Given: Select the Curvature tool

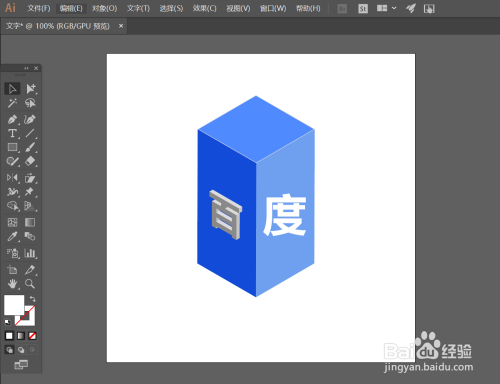Looking at the screenshot, I should 30,119.
